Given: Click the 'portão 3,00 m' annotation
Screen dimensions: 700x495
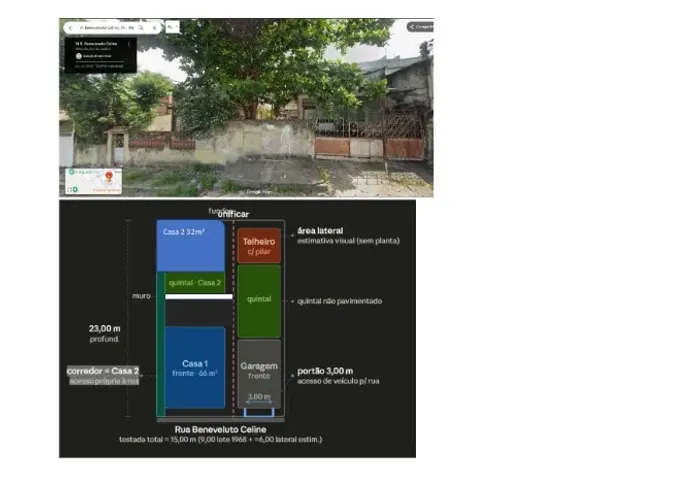Looking at the screenshot, I should [325, 371].
